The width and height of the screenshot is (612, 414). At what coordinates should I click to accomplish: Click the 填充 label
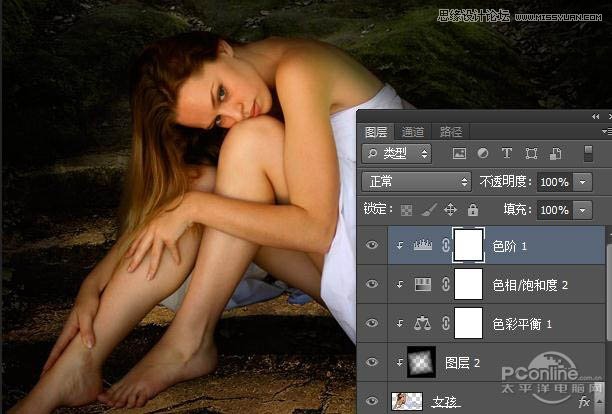tap(517, 210)
